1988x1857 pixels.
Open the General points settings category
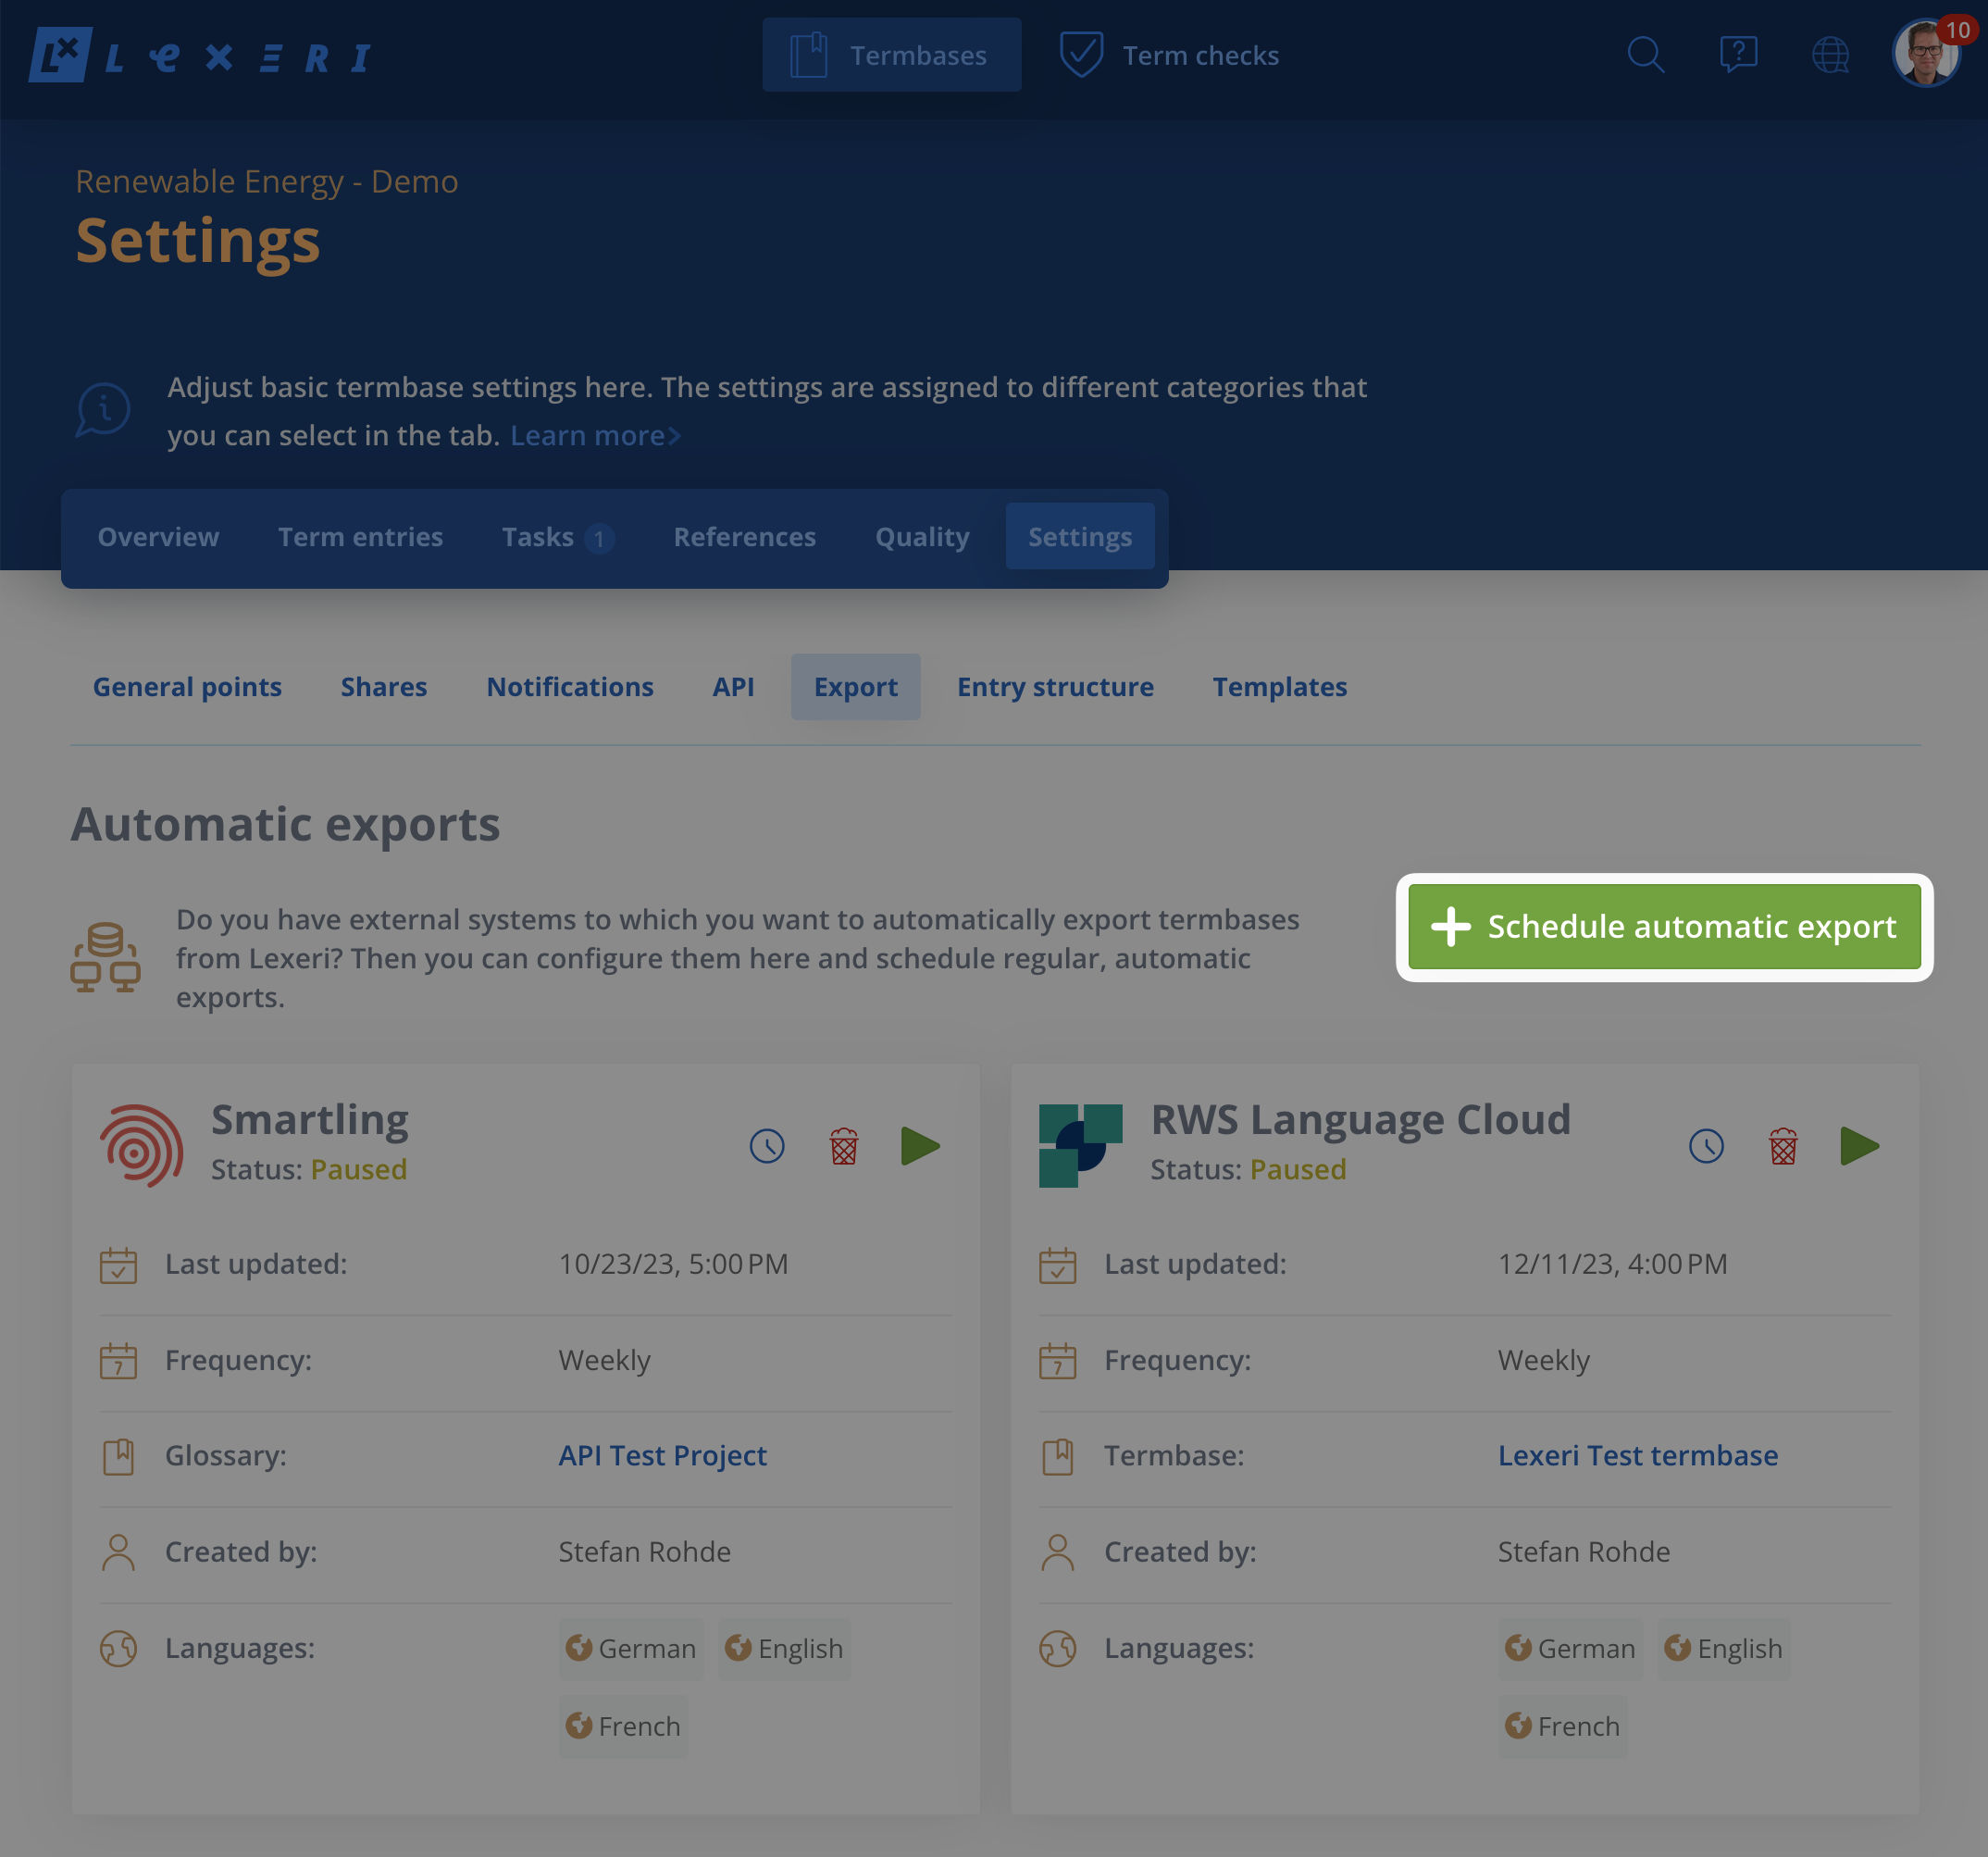click(187, 687)
